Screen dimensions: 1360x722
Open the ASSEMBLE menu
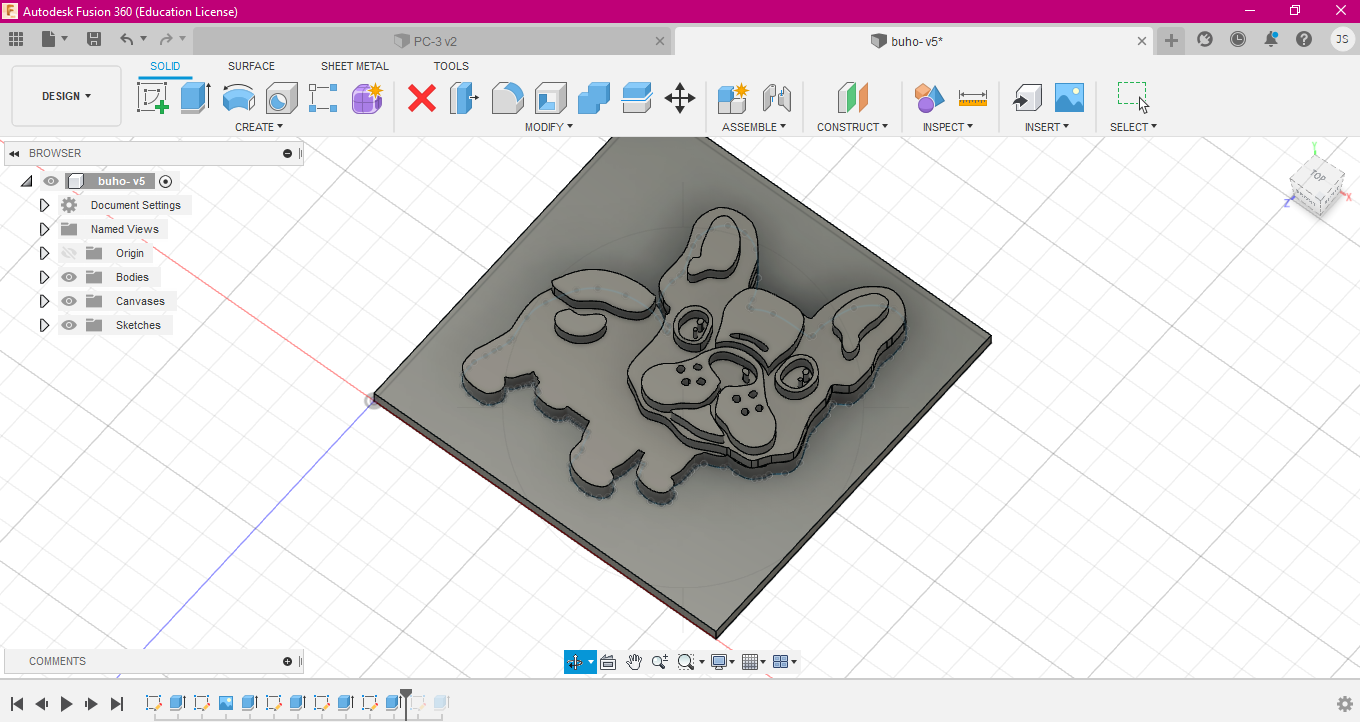tap(754, 127)
